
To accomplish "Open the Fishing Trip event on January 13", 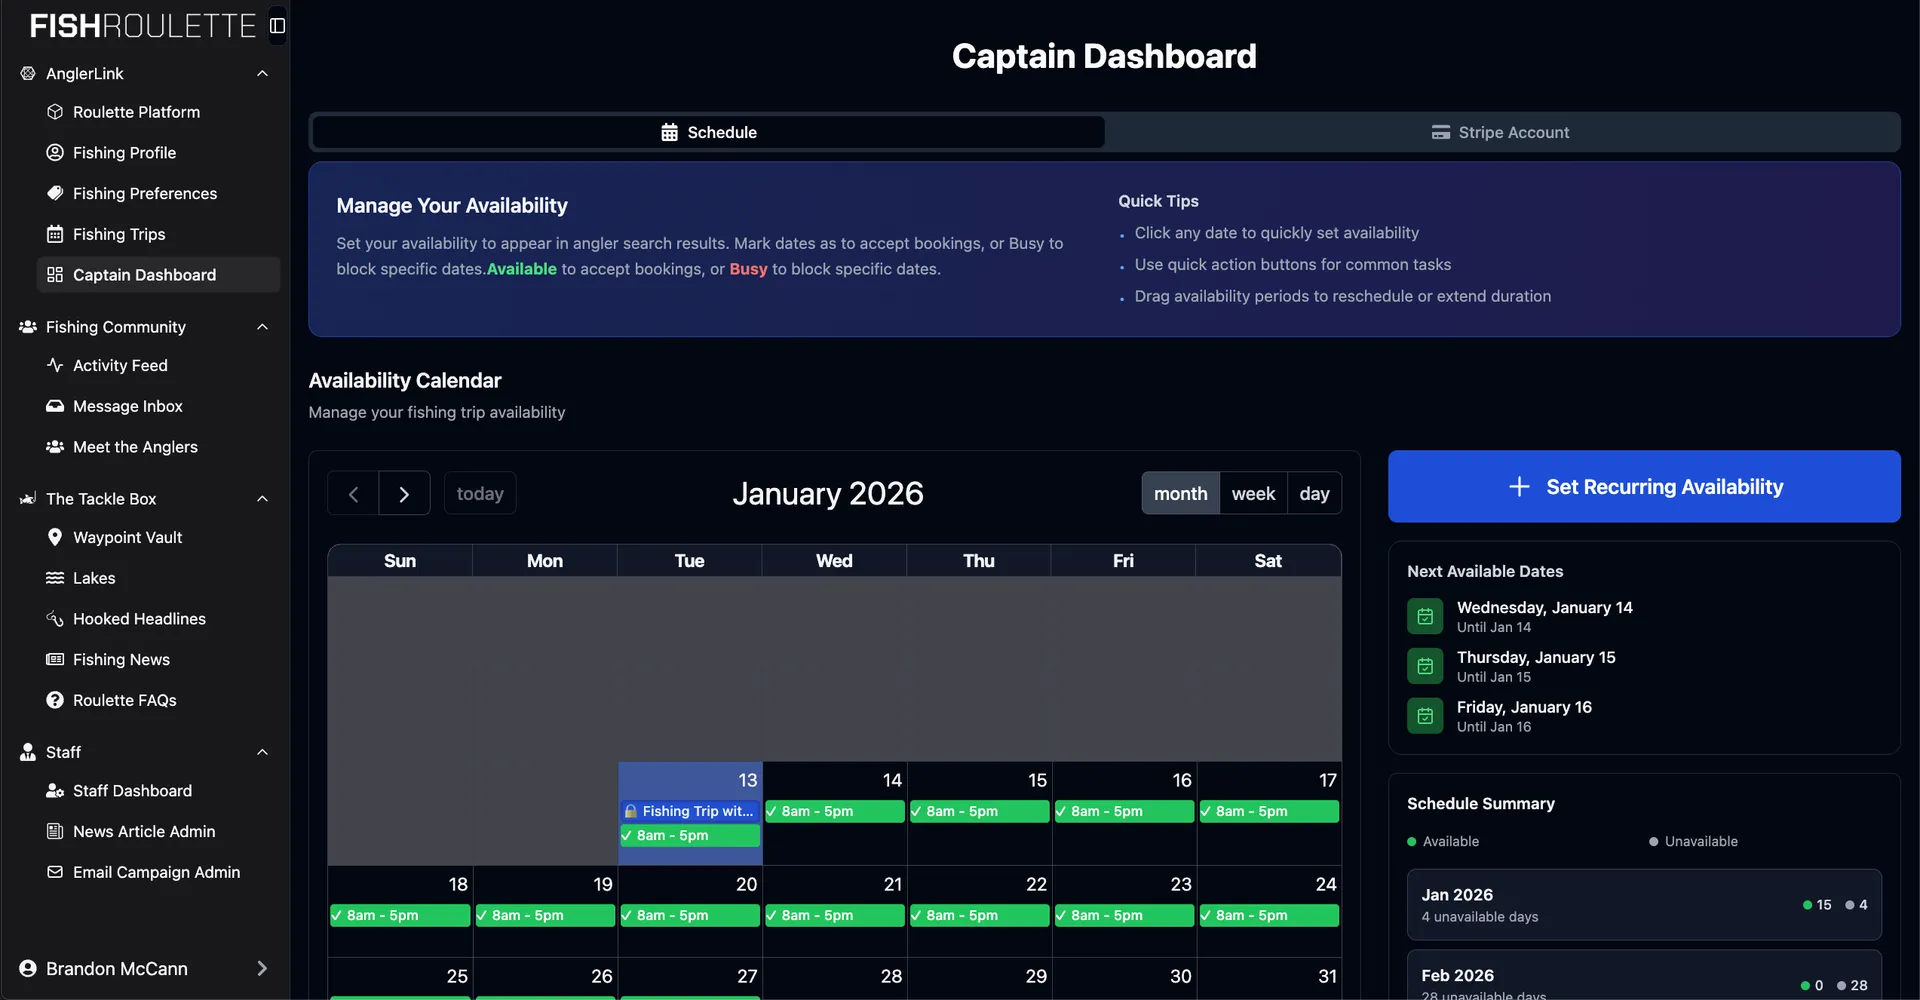I will [690, 811].
